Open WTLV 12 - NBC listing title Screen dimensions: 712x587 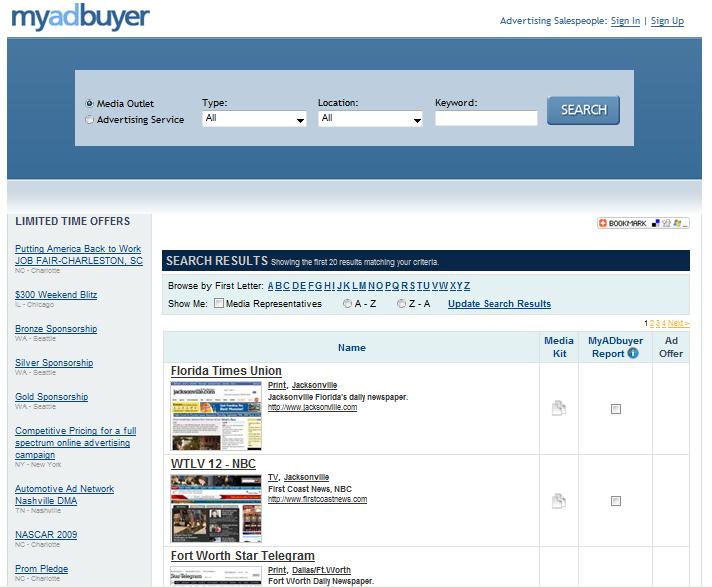tap(213, 464)
